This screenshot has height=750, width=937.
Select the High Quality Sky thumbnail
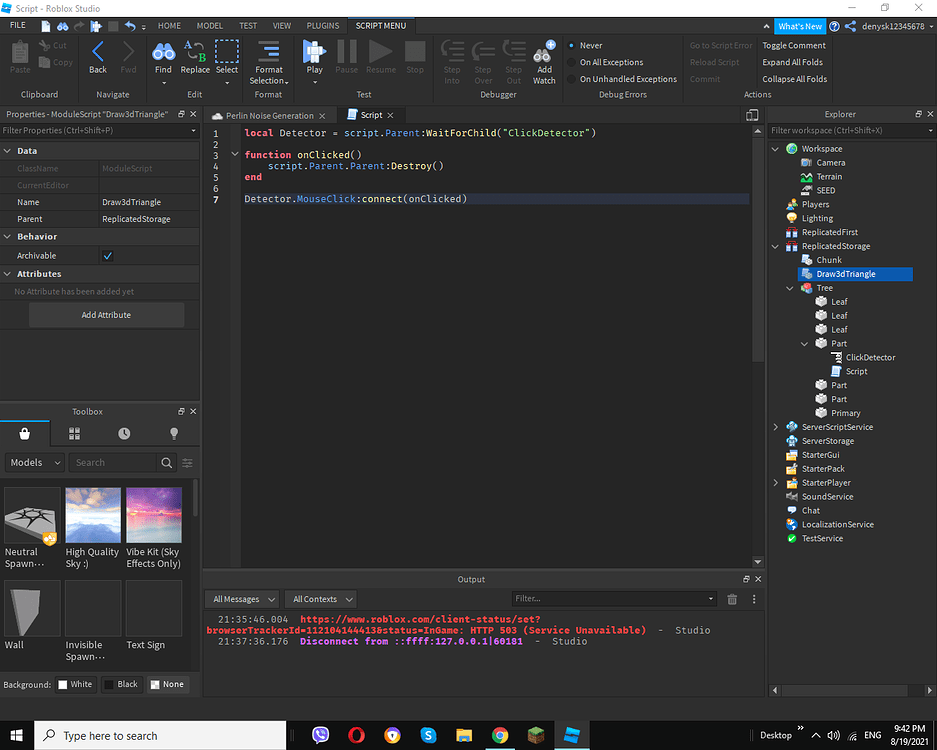[x=93, y=515]
